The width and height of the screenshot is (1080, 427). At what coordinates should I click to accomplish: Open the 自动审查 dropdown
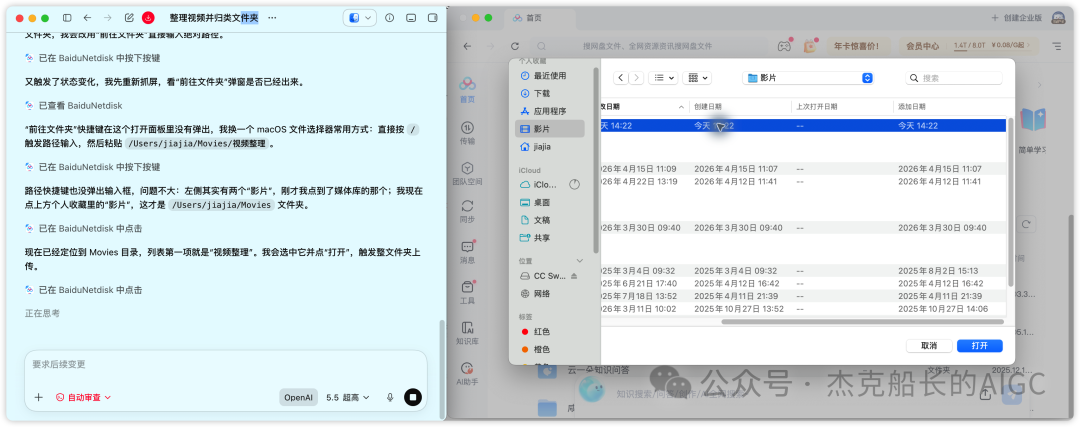(x=83, y=397)
